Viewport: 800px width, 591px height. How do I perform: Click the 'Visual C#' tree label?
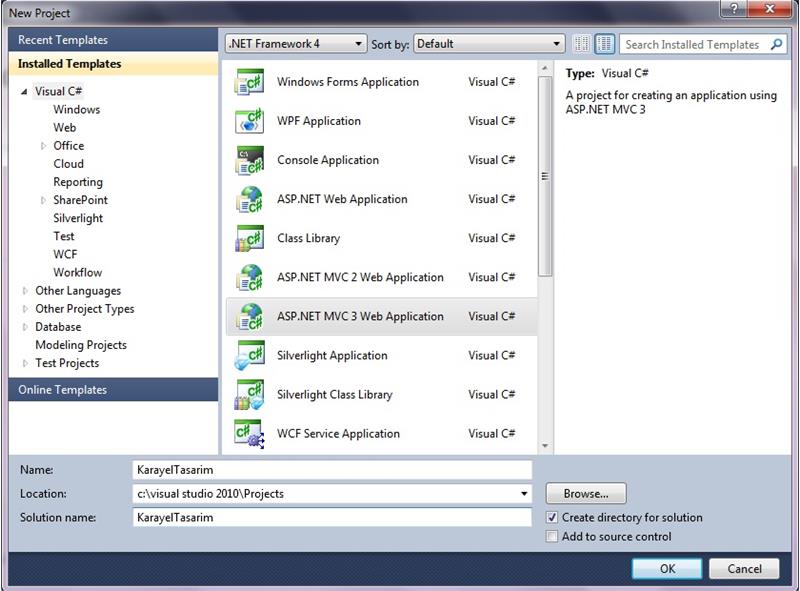tap(58, 91)
